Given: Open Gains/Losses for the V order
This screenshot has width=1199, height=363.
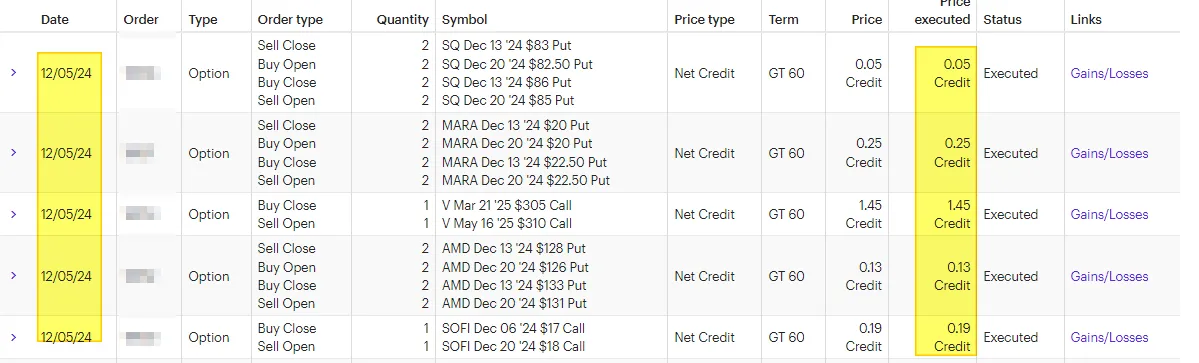Looking at the screenshot, I should click(x=1109, y=215).
